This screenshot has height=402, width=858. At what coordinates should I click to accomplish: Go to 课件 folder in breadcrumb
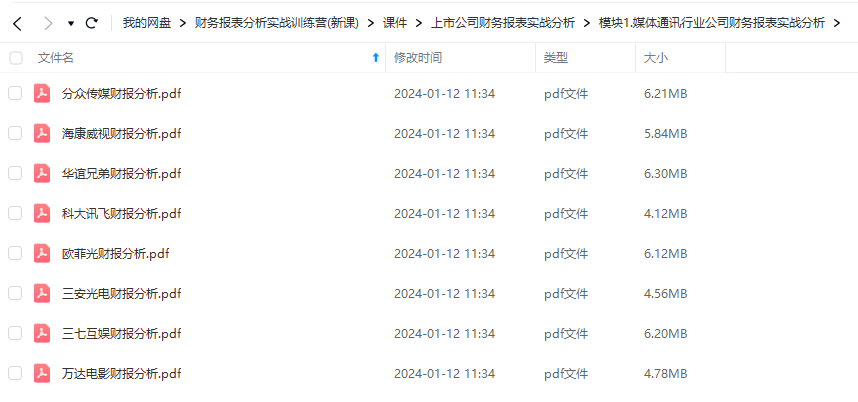click(x=395, y=23)
